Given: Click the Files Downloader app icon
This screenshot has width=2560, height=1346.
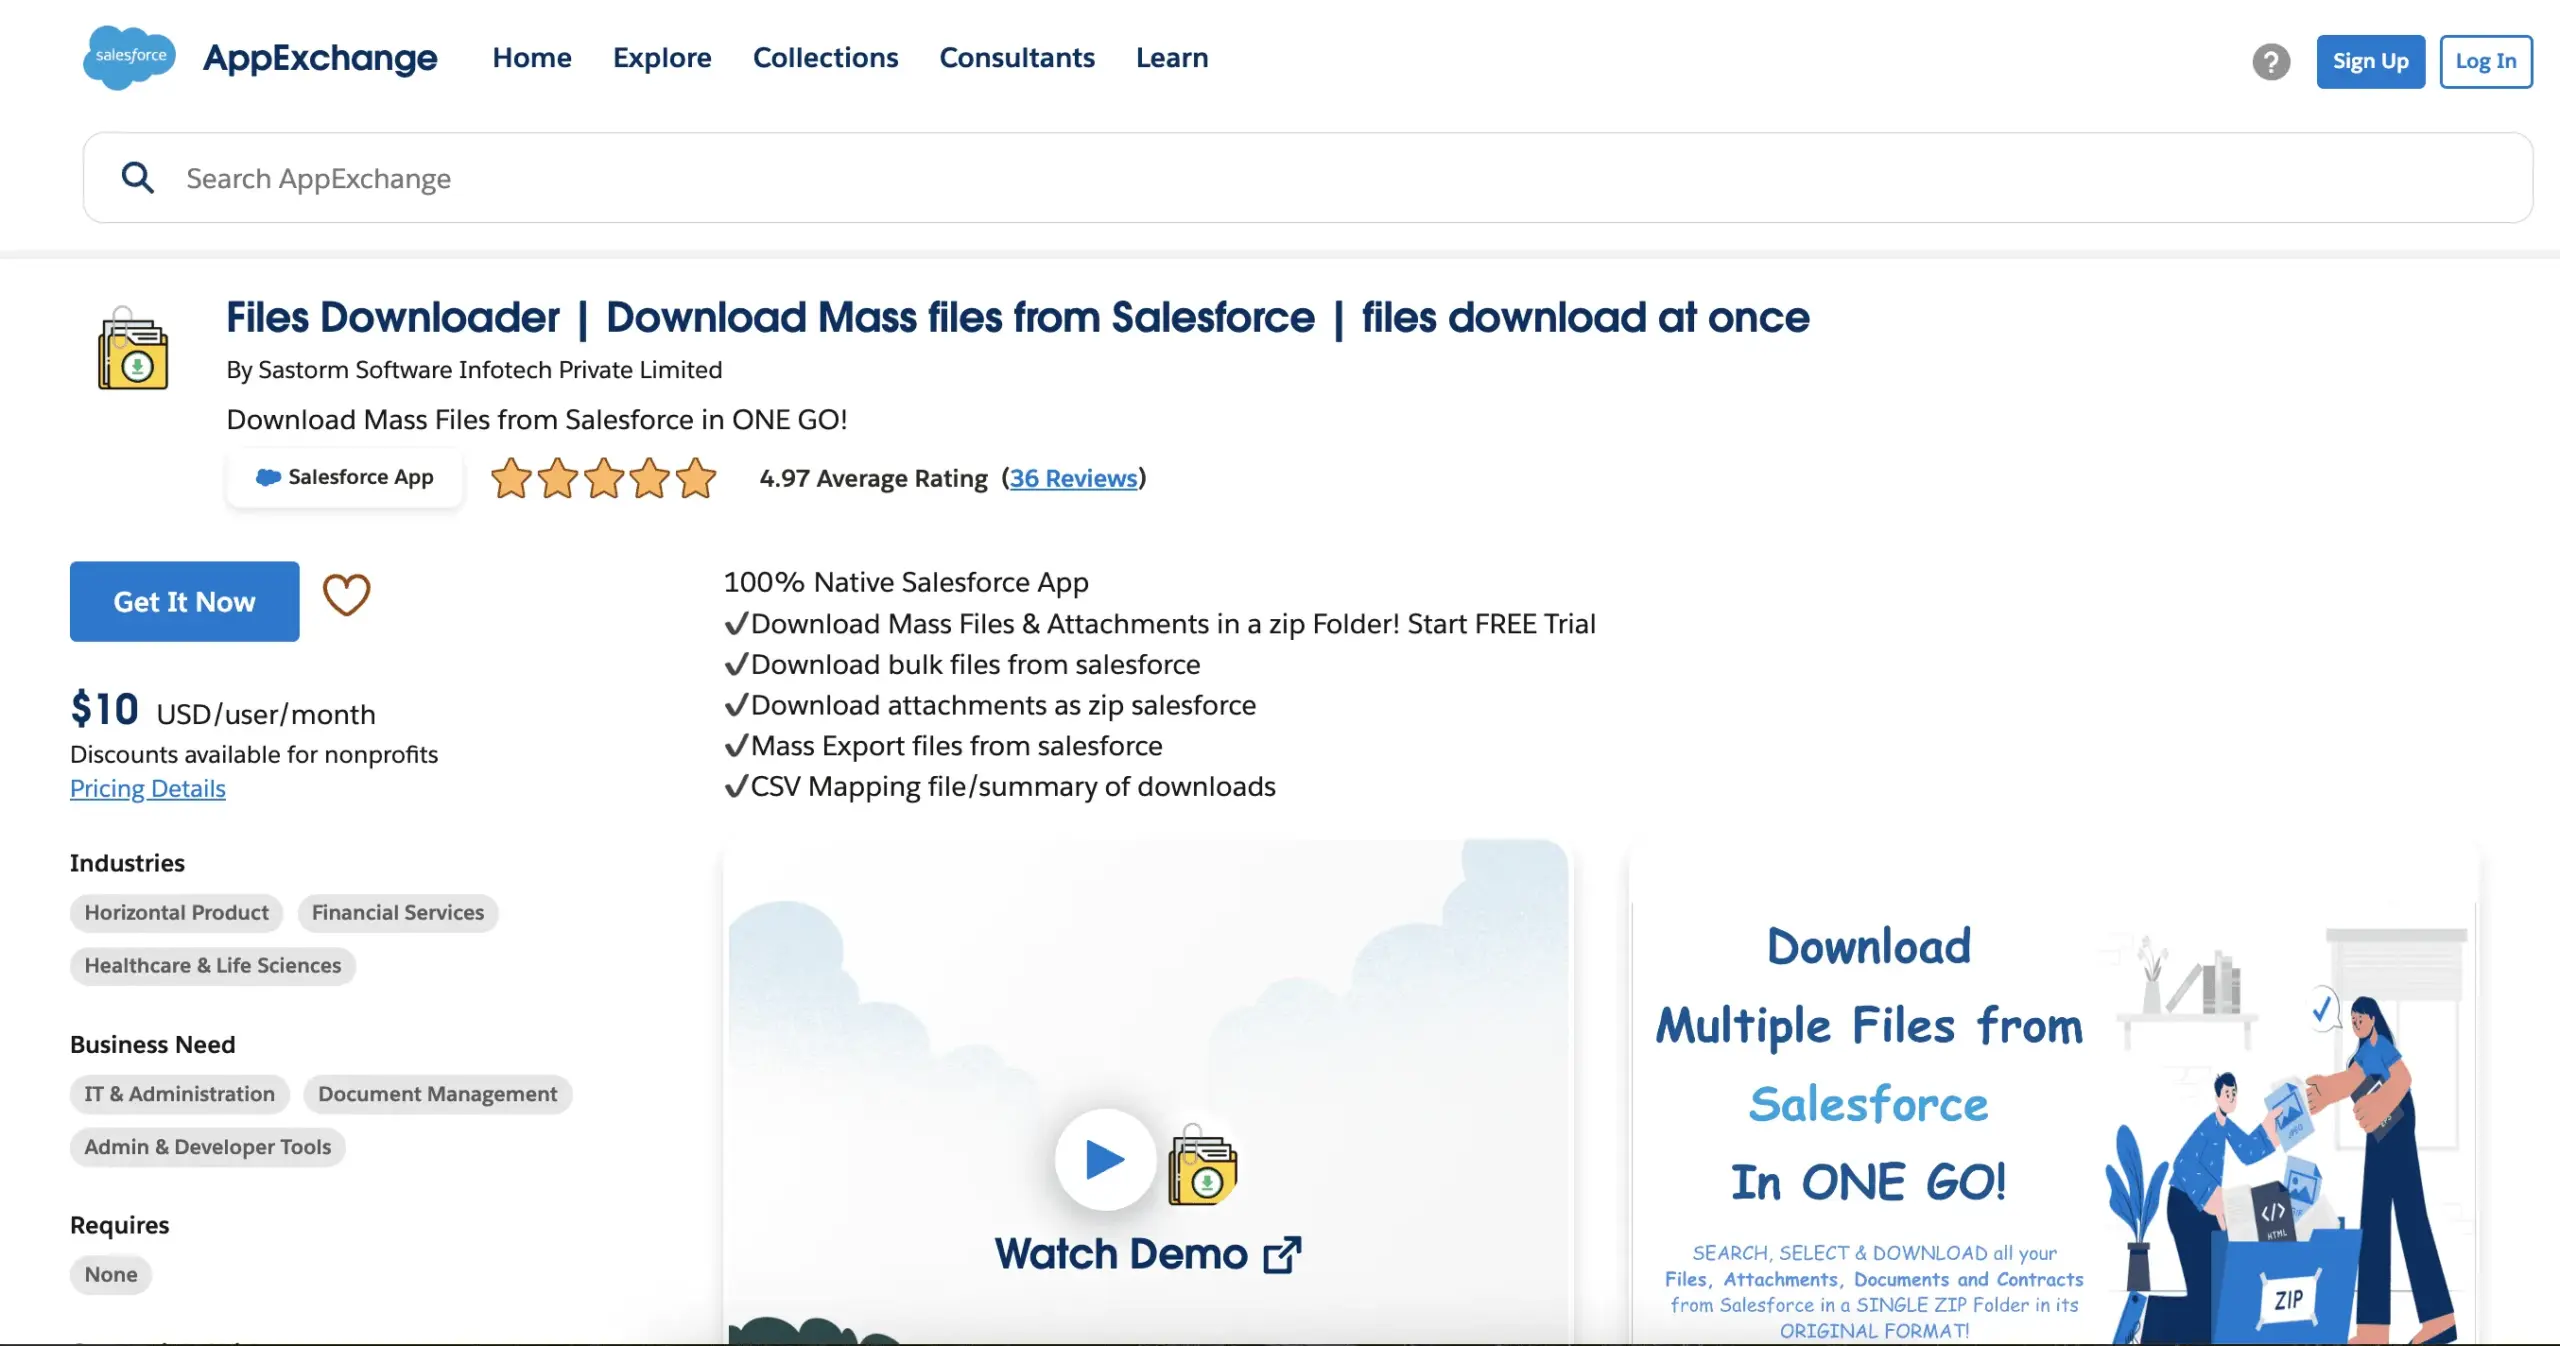Looking at the screenshot, I should (133, 351).
